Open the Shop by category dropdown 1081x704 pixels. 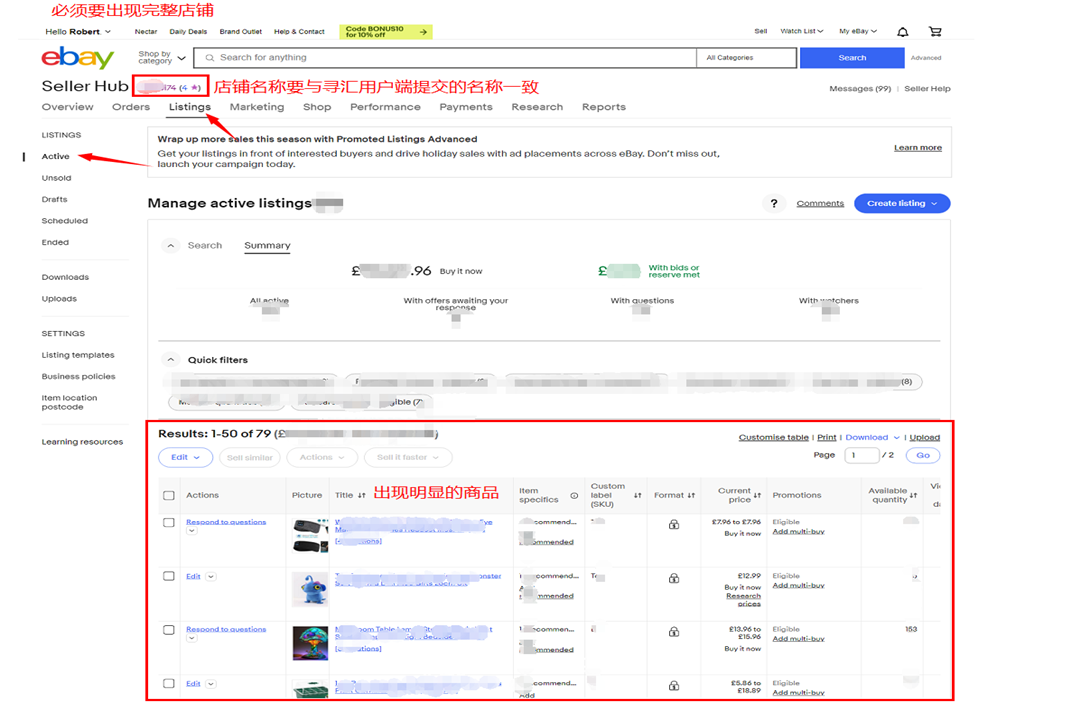[162, 58]
